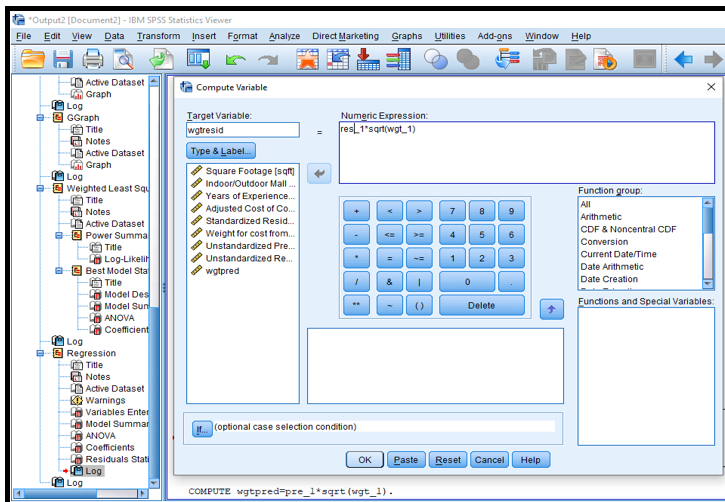Select Years of Experience variable
The height and width of the screenshot is (502, 725).
243,196
